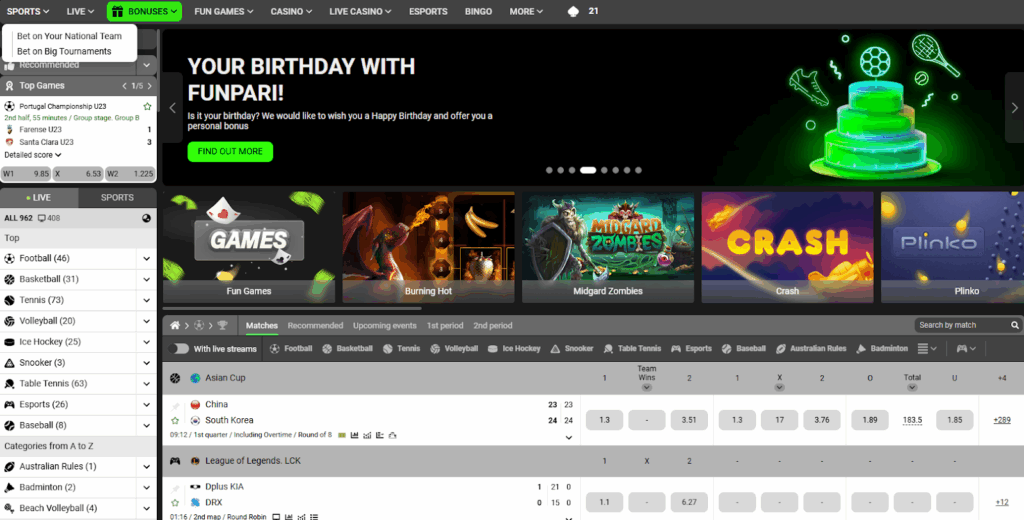Open the Casino dropdown menu
This screenshot has height=520, width=1024.
(291, 12)
